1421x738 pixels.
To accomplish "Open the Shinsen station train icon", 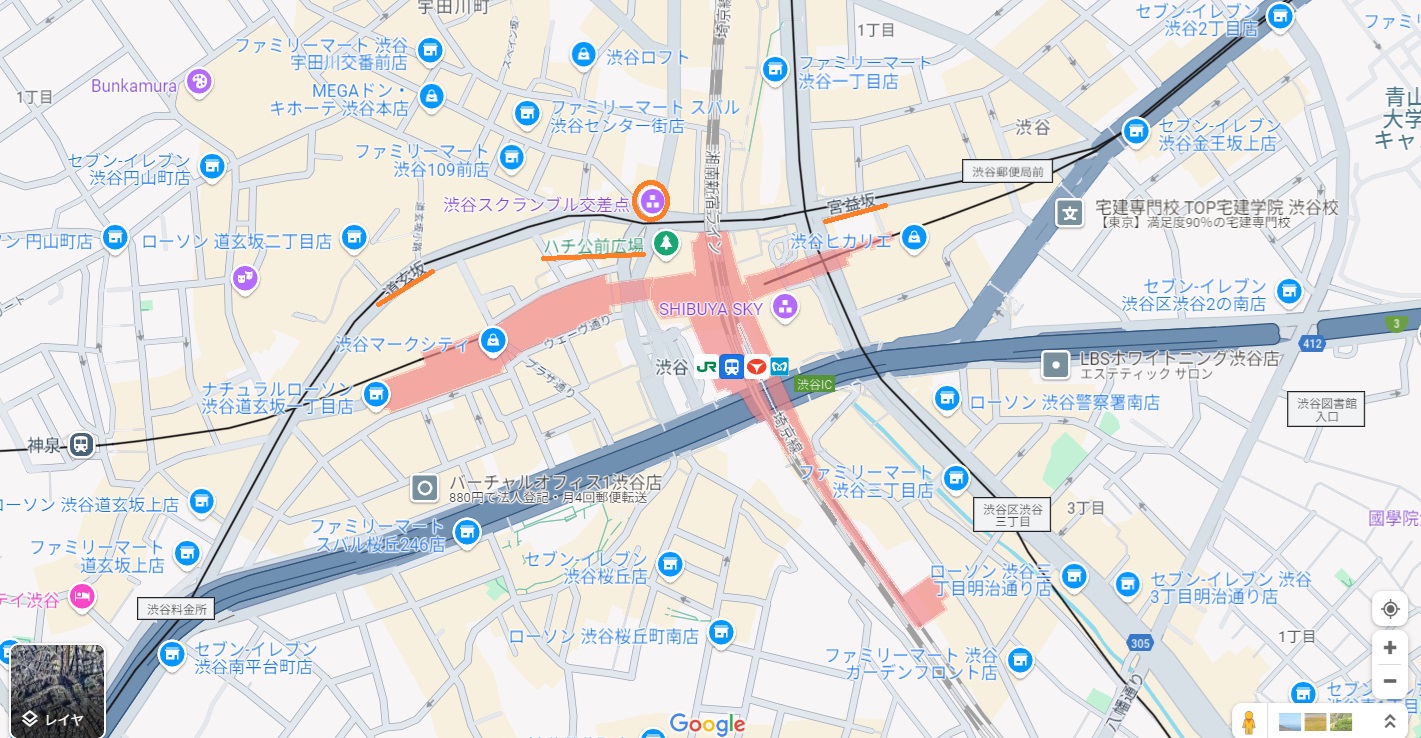I will pos(82,445).
